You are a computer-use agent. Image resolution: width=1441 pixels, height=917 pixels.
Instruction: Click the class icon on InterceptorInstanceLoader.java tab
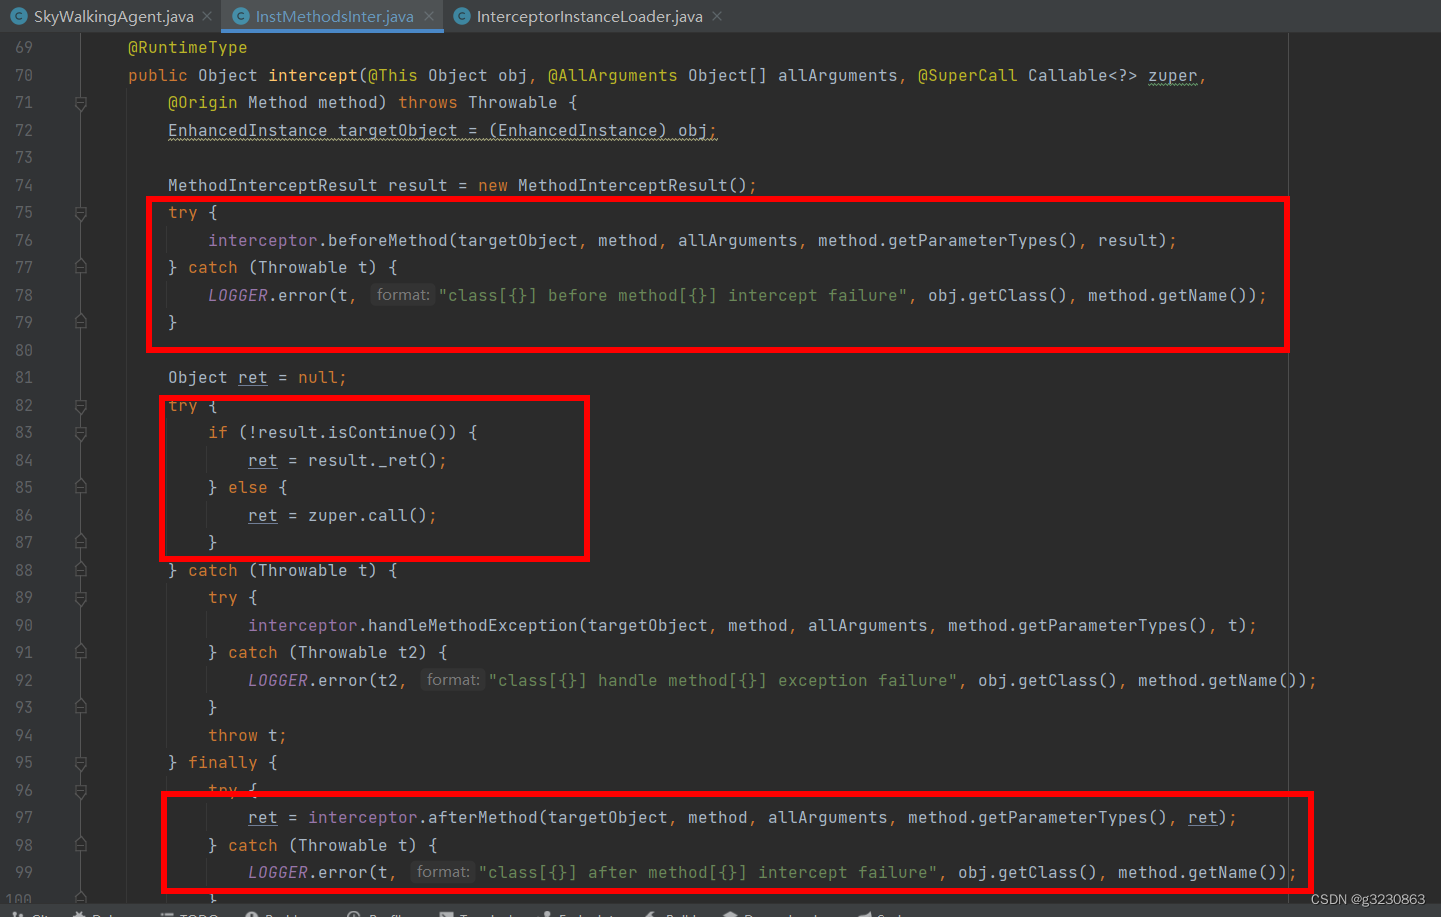[x=461, y=16]
